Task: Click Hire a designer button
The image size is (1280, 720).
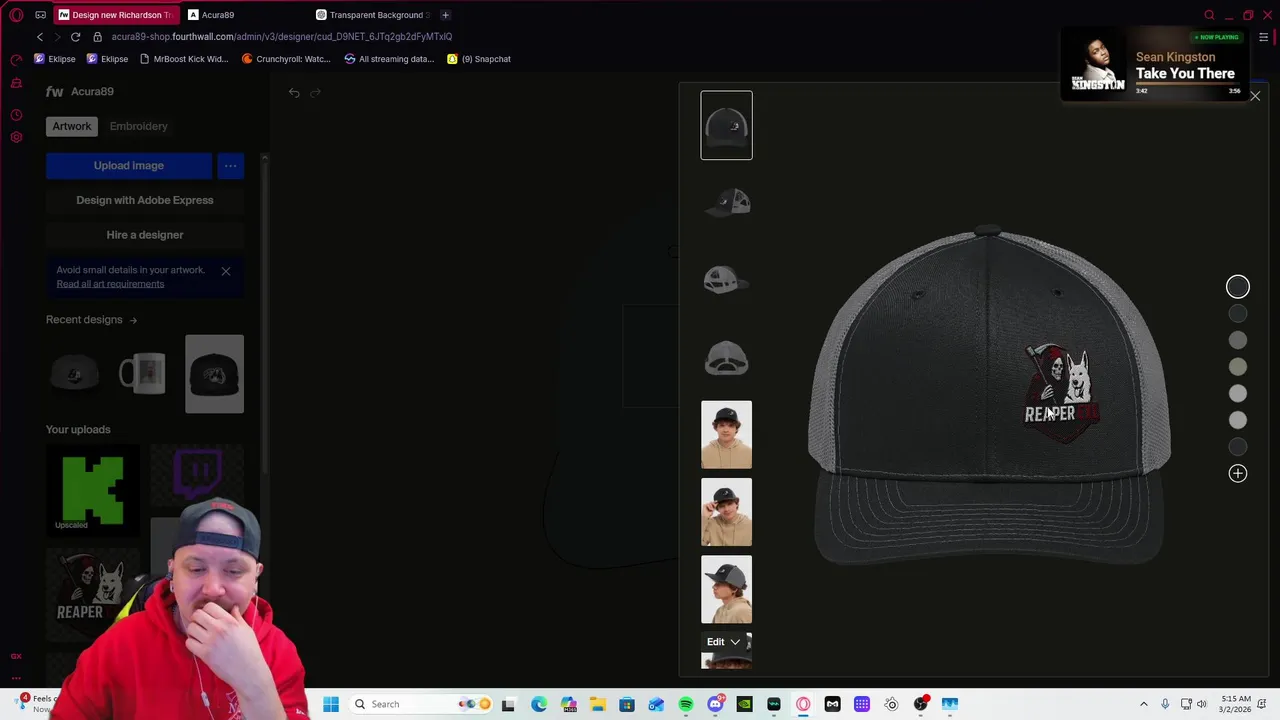Action: (x=145, y=235)
